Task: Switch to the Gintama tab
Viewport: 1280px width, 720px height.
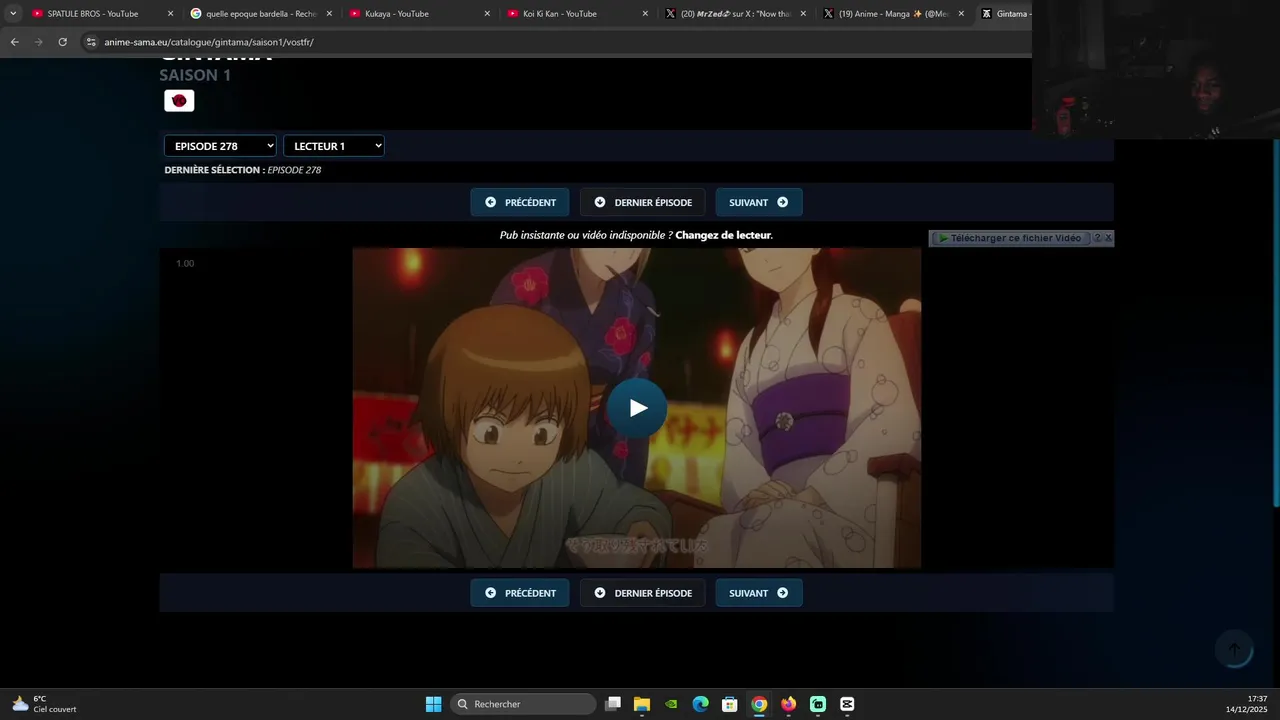Action: click(x=1004, y=14)
